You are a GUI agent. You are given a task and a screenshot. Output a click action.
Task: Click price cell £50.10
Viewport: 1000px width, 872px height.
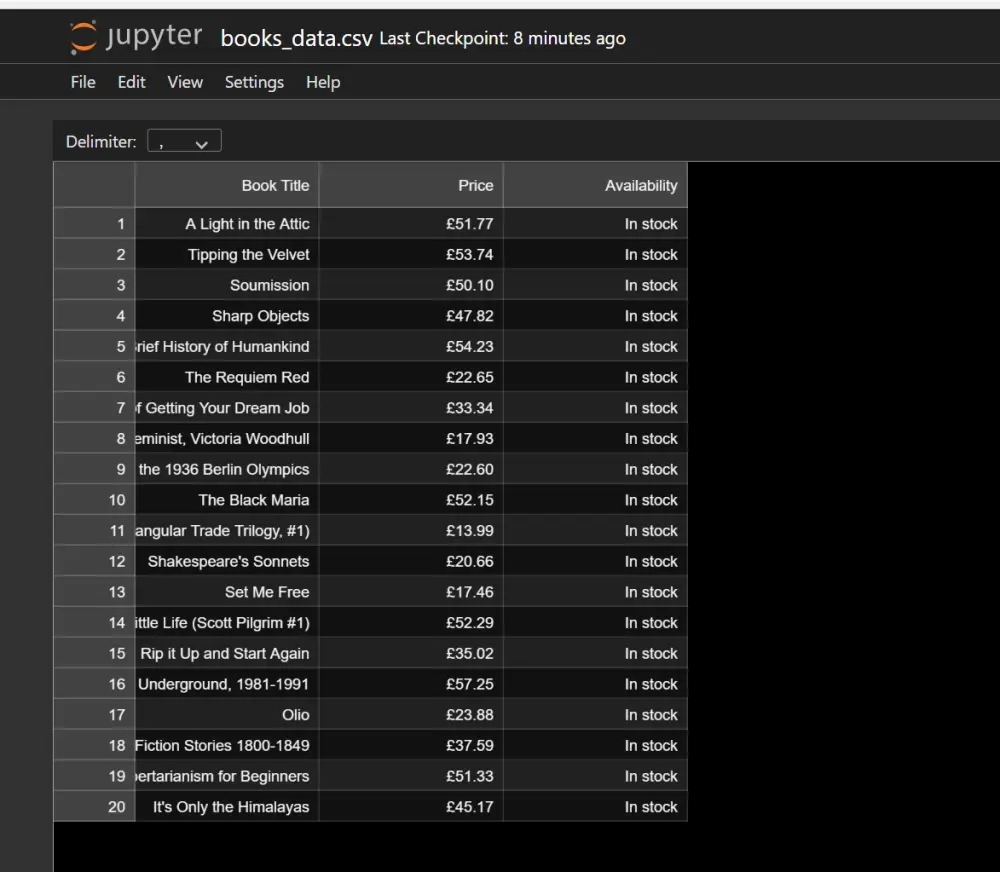pos(411,285)
